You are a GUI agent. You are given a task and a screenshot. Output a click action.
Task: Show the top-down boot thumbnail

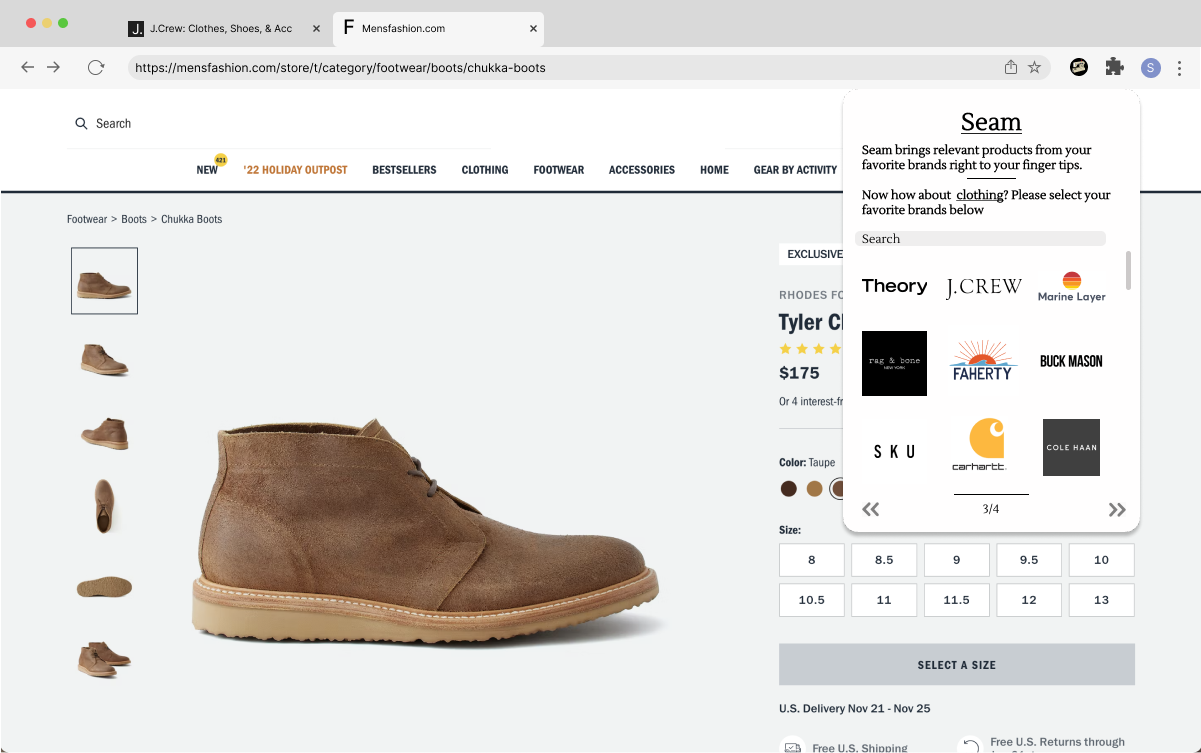point(105,505)
